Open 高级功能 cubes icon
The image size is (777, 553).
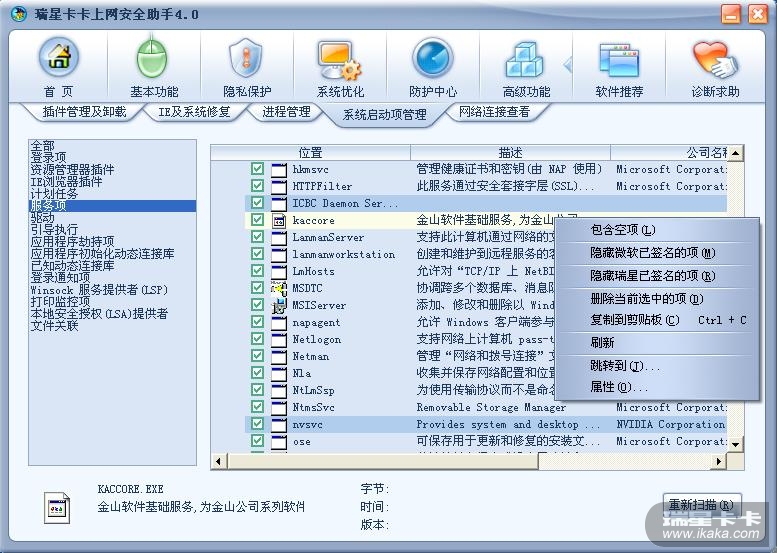525,60
